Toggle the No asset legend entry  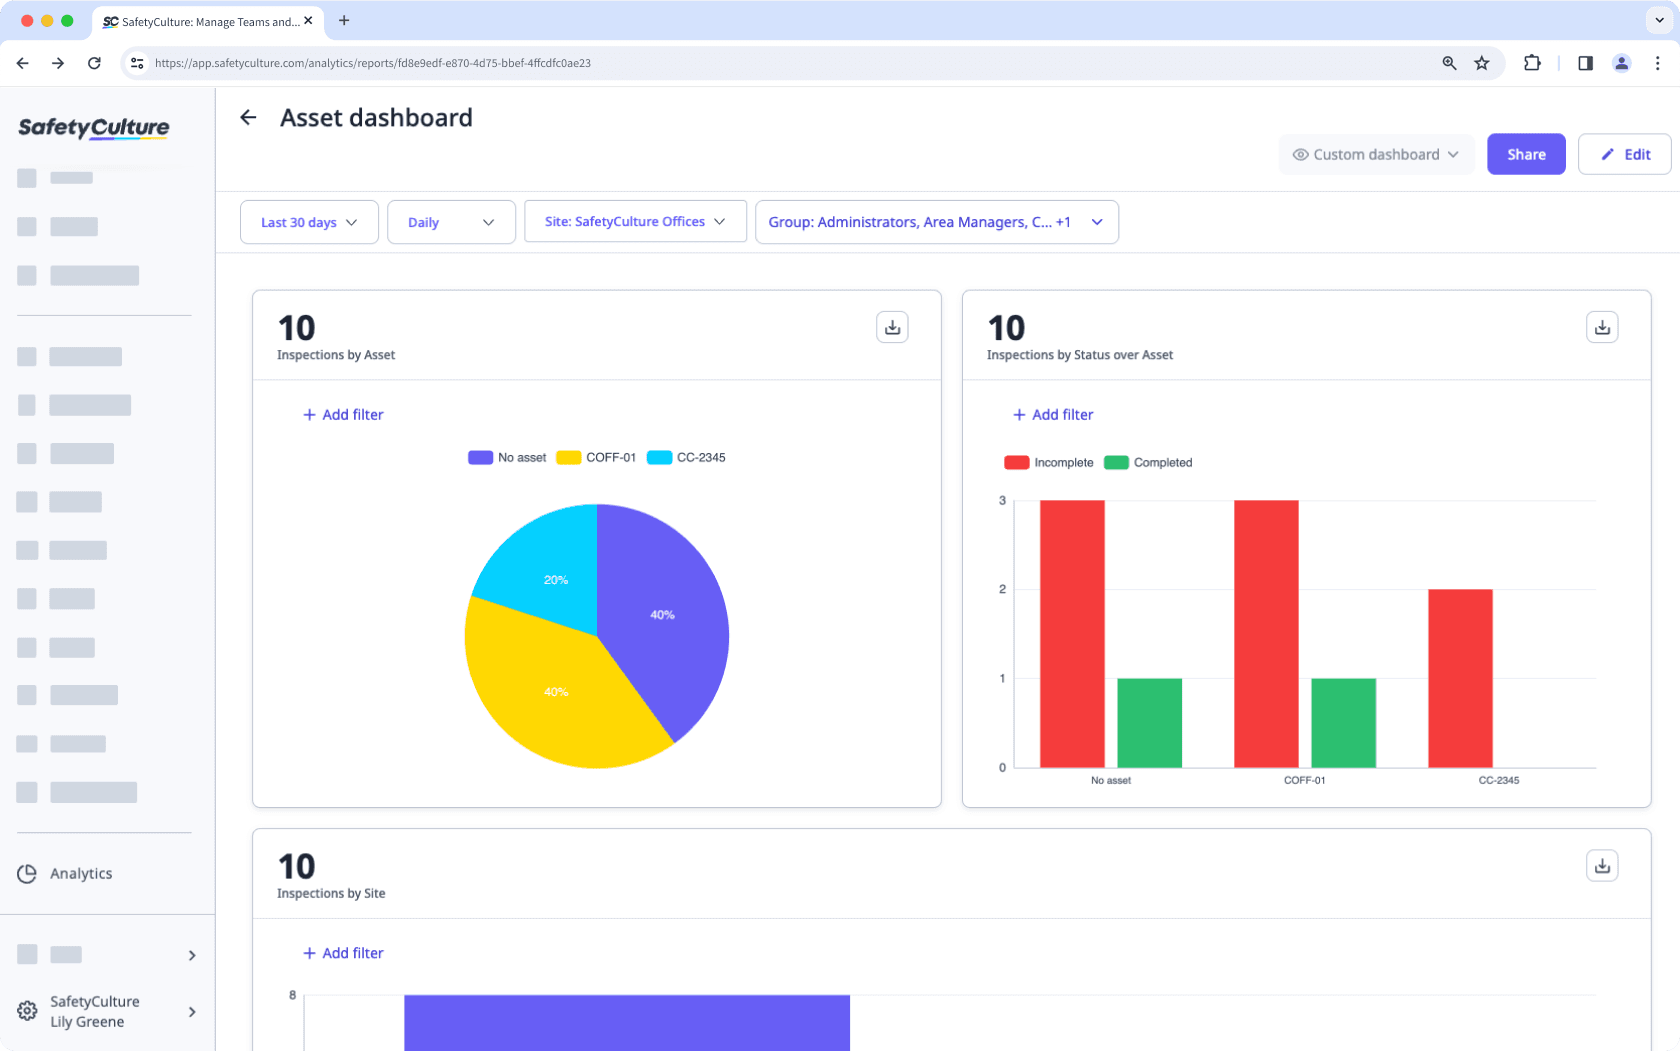pyautogui.click(x=507, y=457)
